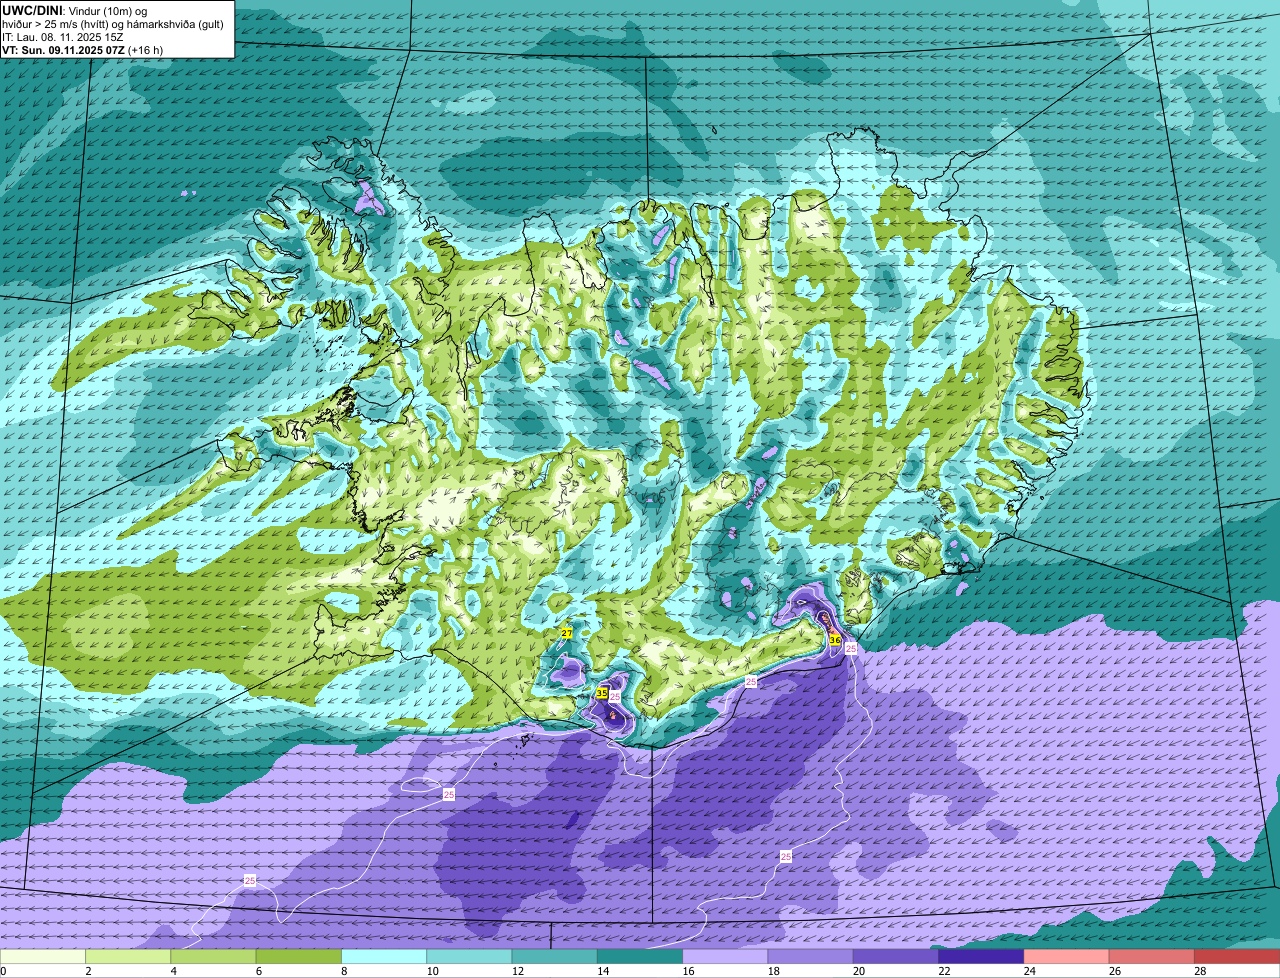Select the legend swatch between 14 and 16
The width and height of the screenshot is (1280, 978).
click(x=640, y=957)
